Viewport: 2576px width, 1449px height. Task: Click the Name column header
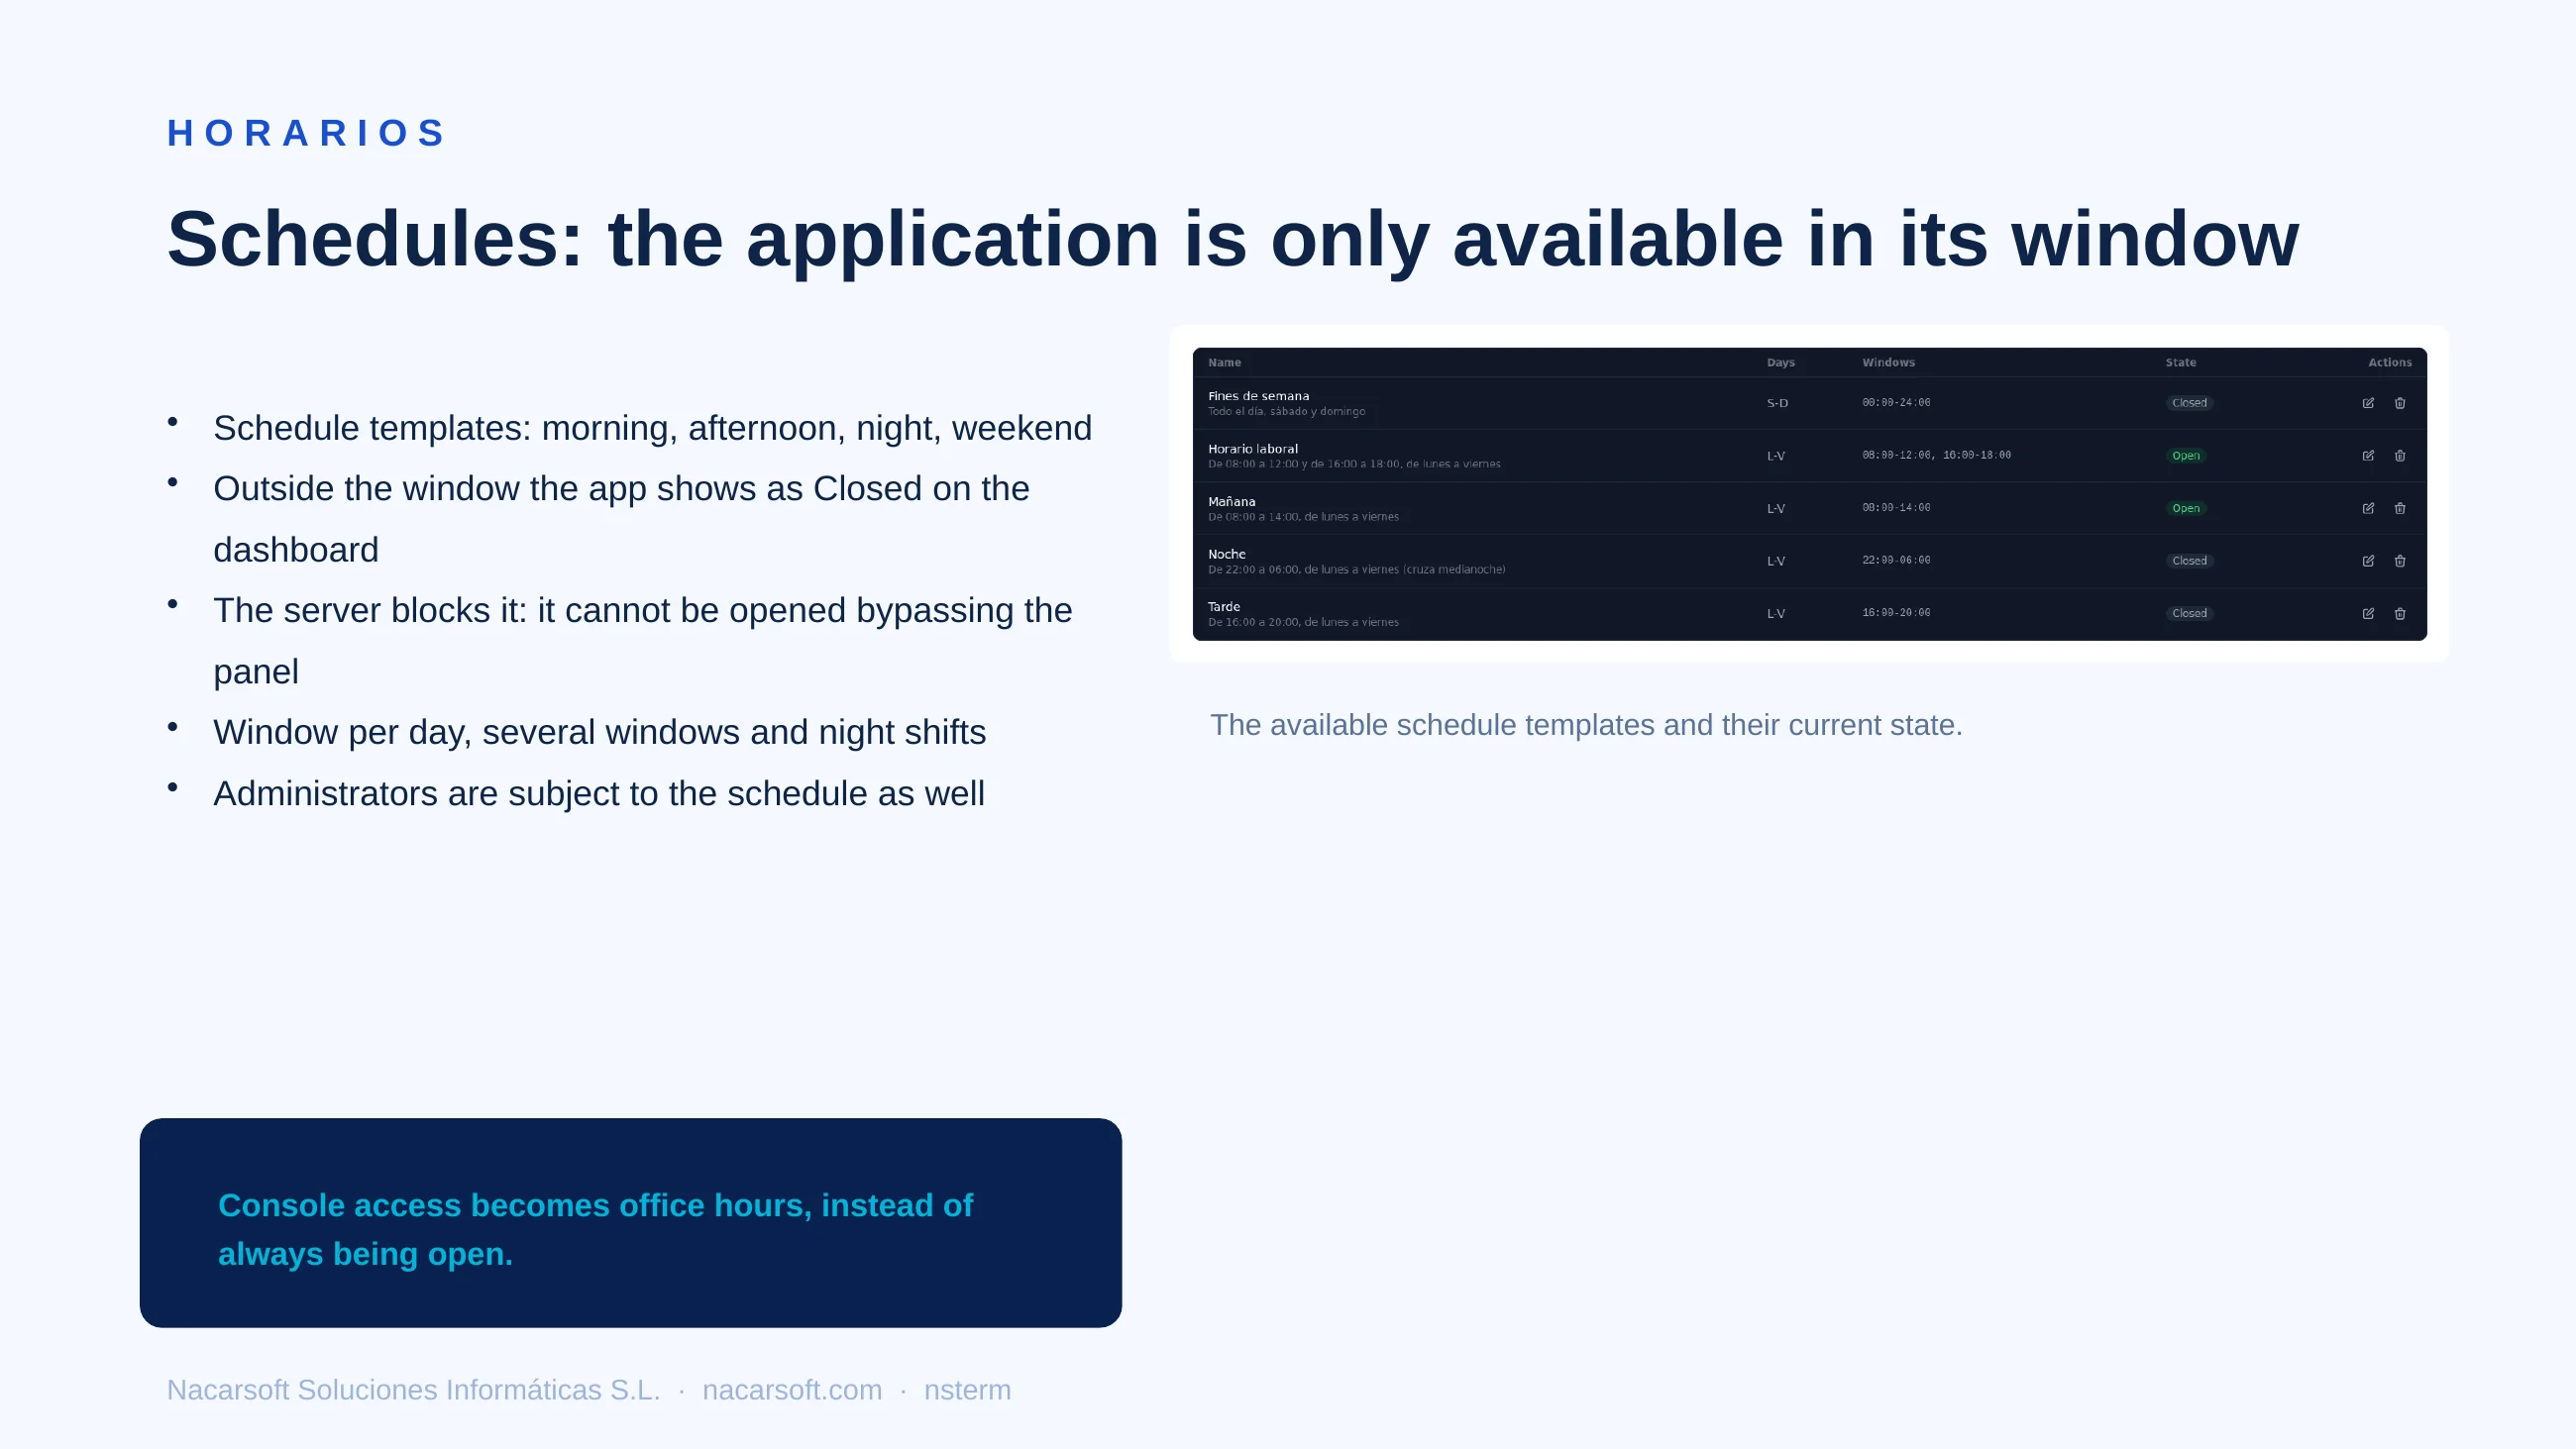tap(1224, 363)
